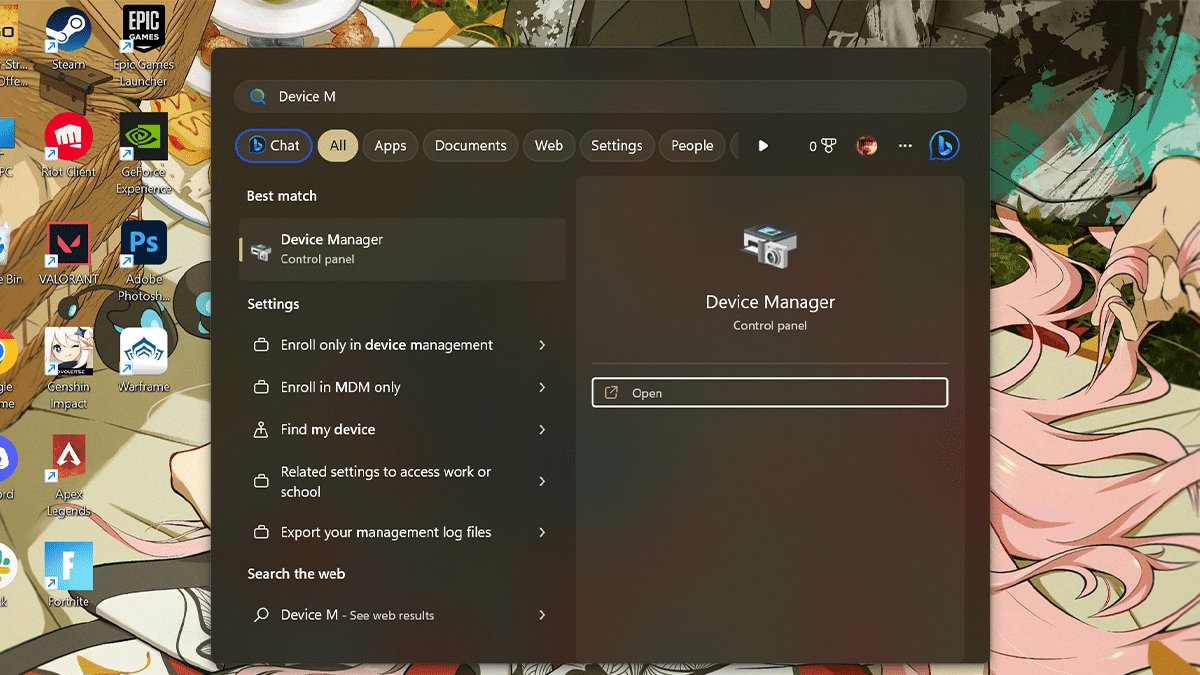Expand Device M web results chevron
Image resolution: width=1200 pixels, height=675 pixels.
pos(542,615)
